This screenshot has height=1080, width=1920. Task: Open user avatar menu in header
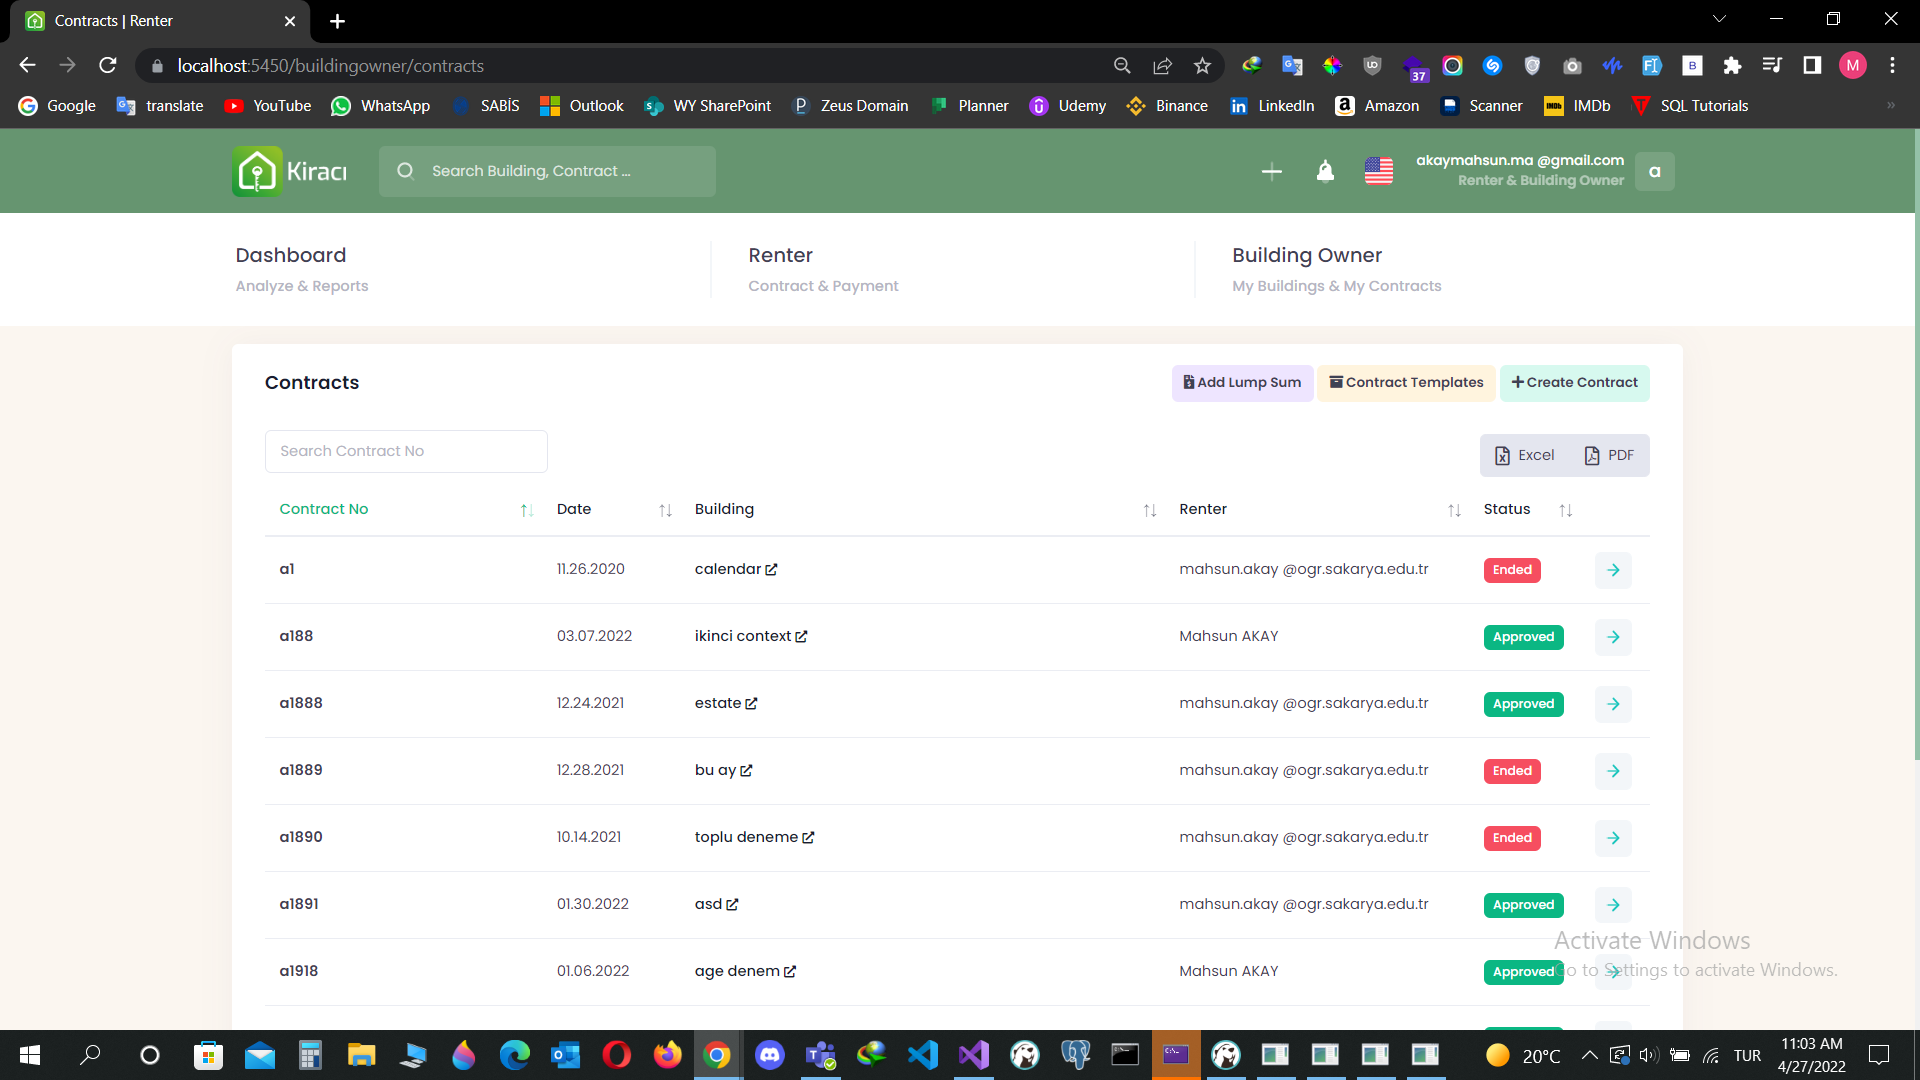tap(1654, 172)
